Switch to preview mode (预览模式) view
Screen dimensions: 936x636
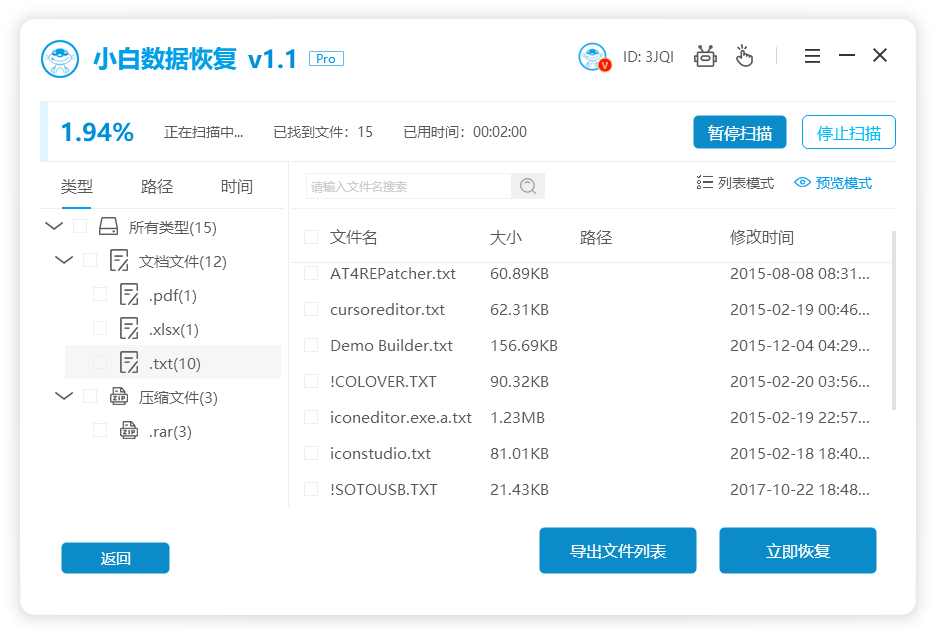click(x=832, y=183)
